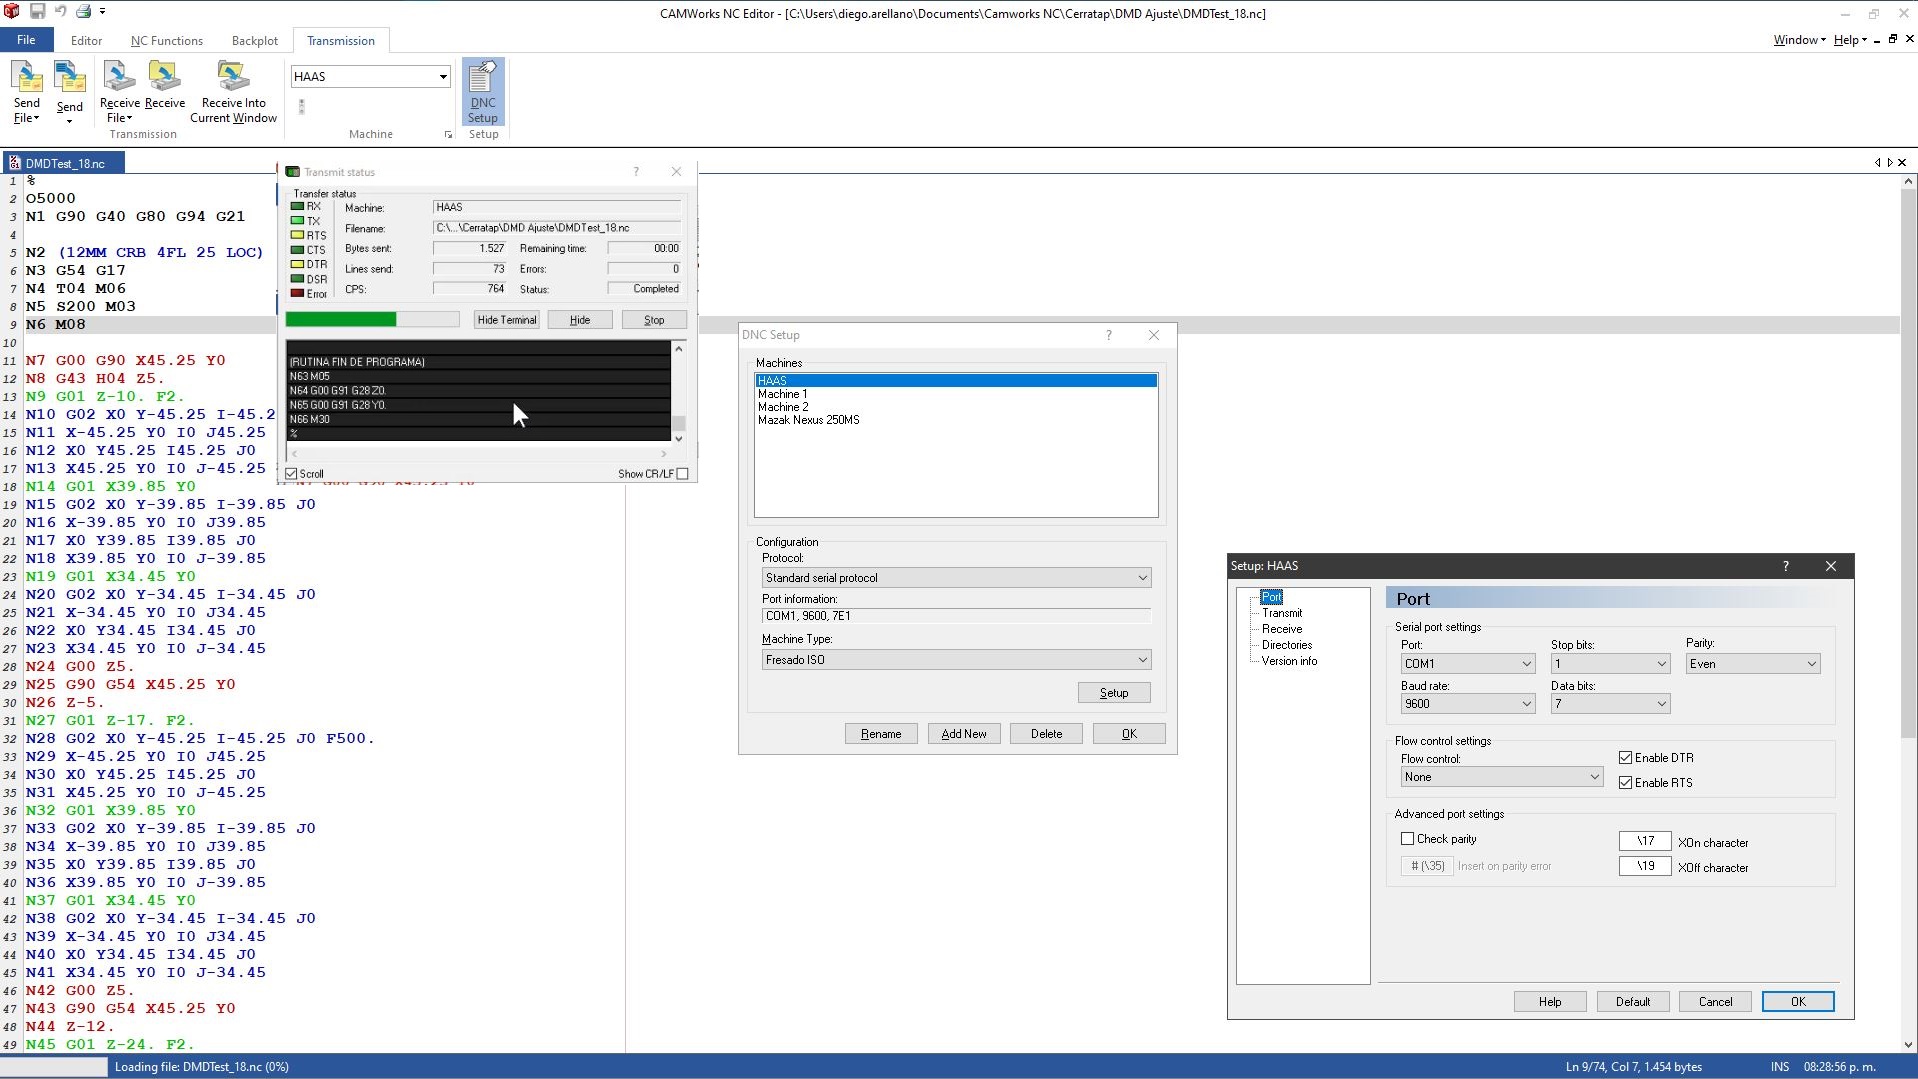
Task: Open the Stop bits dropdown
Action: click(x=1610, y=664)
